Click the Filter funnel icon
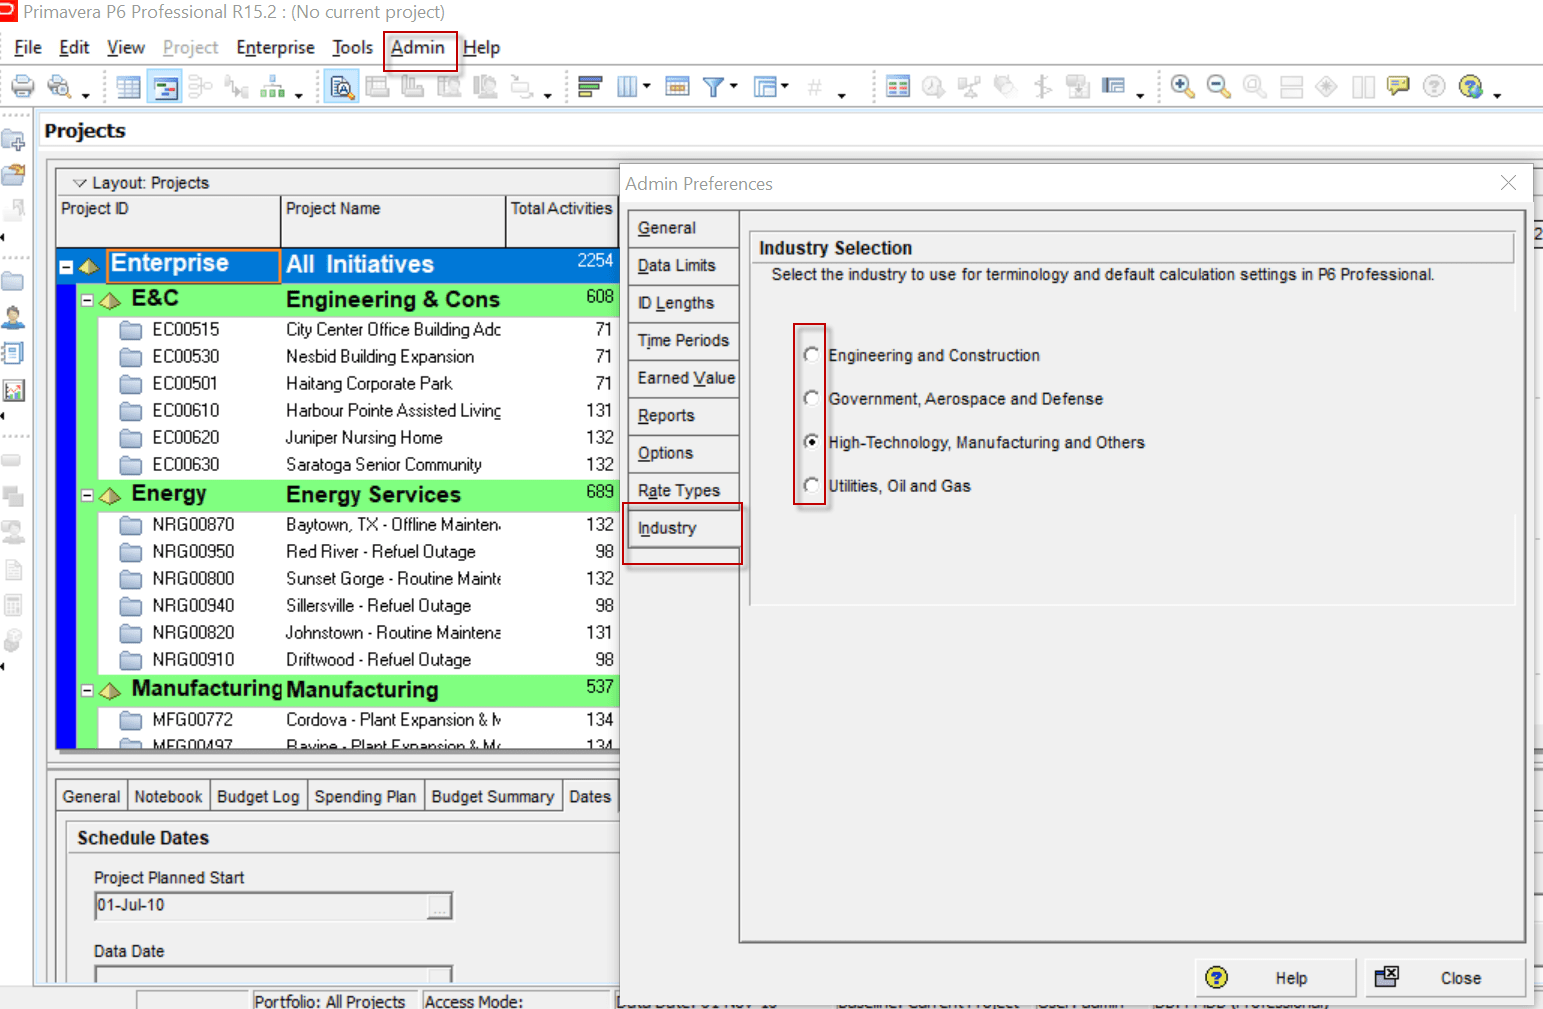 click(713, 87)
